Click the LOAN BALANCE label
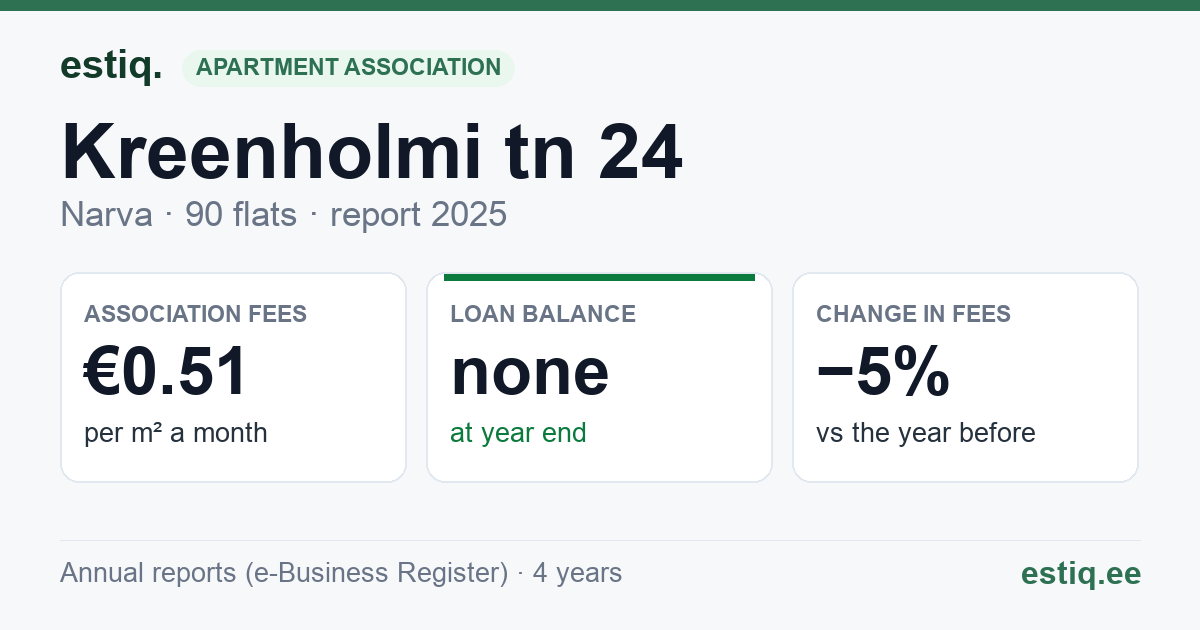Image resolution: width=1200 pixels, height=630 pixels. pyautogui.click(x=543, y=314)
